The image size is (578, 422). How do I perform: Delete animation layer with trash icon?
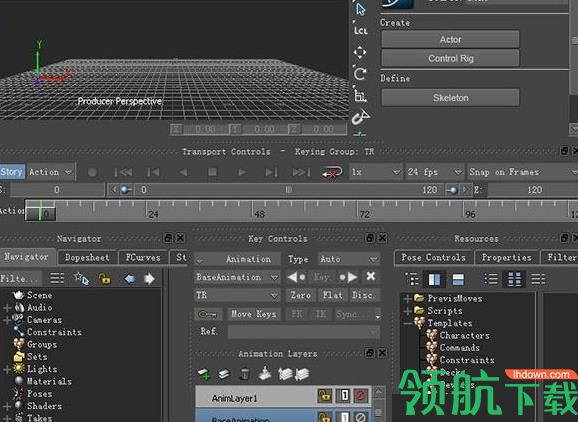click(244, 374)
